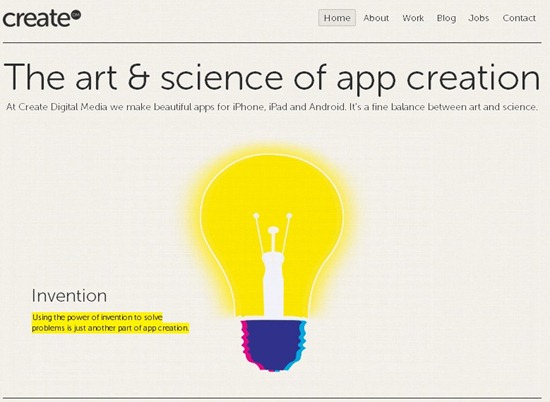This screenshot has height=402, width=550.
Task: Open the Jobs page
Action: click(x=478, y=18)
